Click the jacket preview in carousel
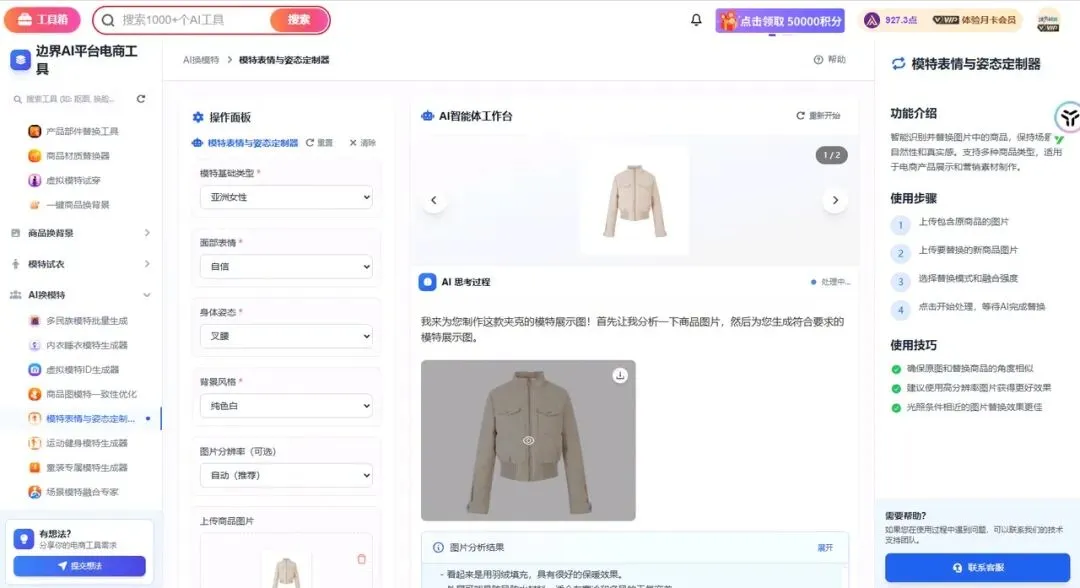This screenshot has height=588, width=1080. click(634, 201)
